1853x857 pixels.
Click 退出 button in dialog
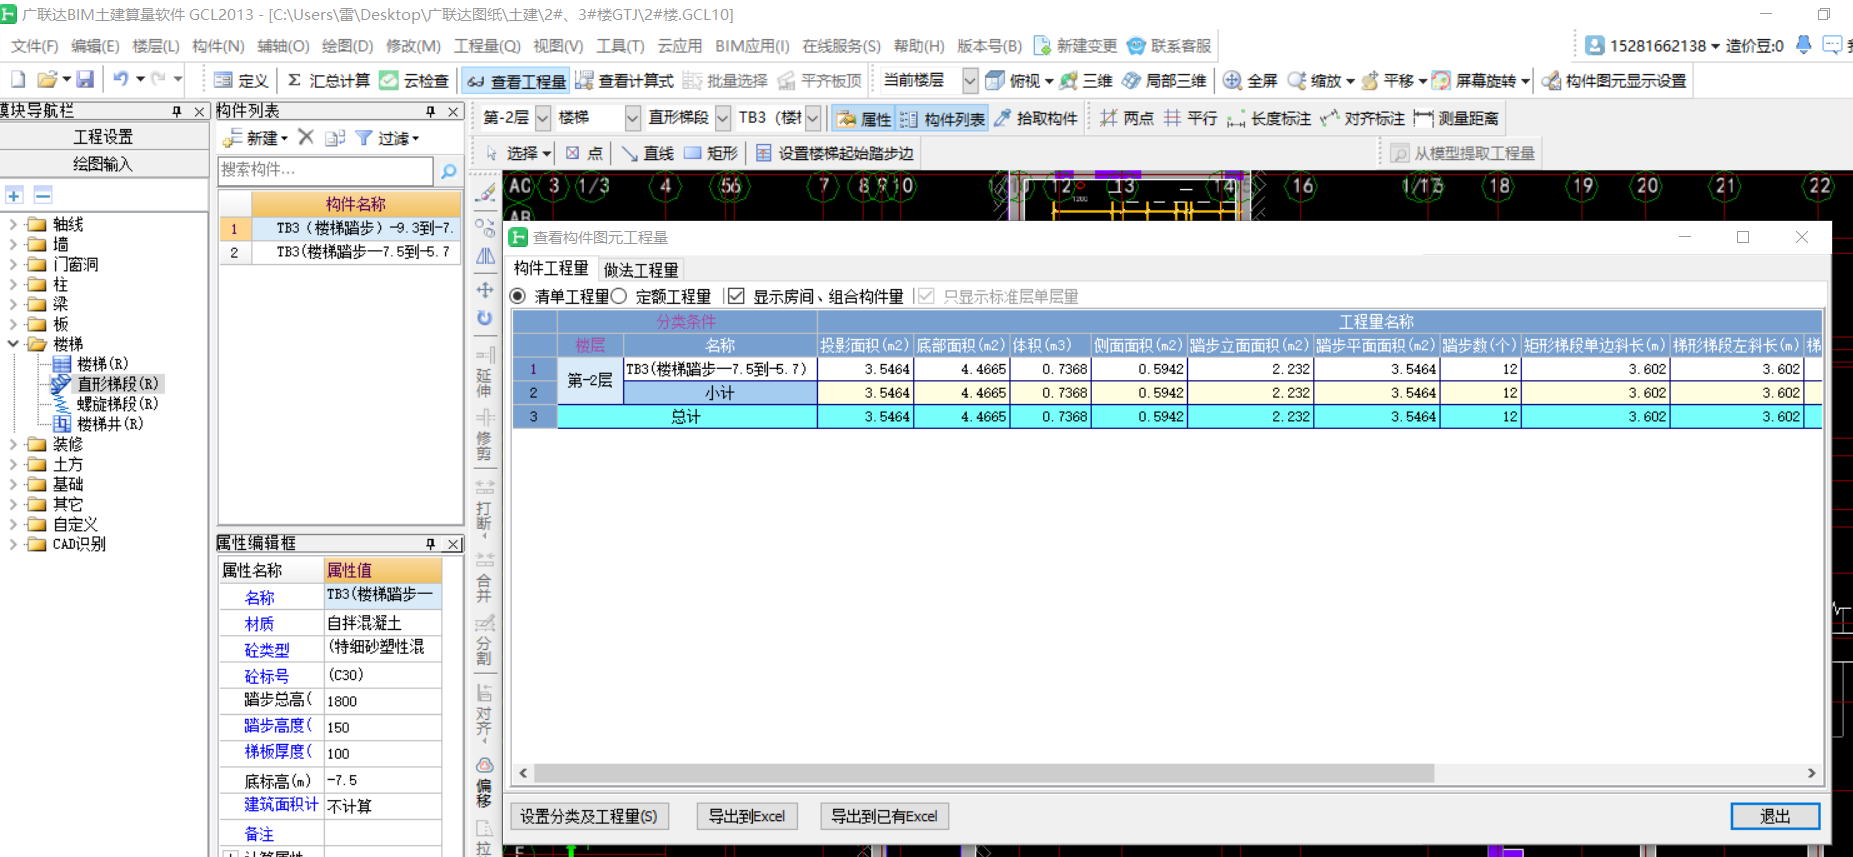pyautogui.click(x=1775, y=816)
